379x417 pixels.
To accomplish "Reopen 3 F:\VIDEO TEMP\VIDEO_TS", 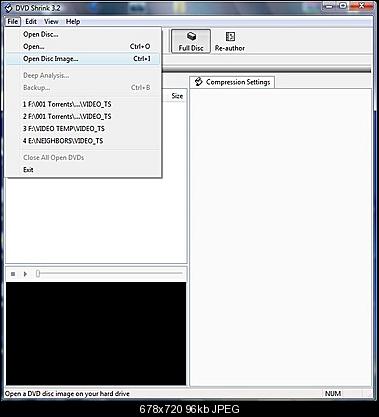I will pyautogui.click(x=83, y=129).
